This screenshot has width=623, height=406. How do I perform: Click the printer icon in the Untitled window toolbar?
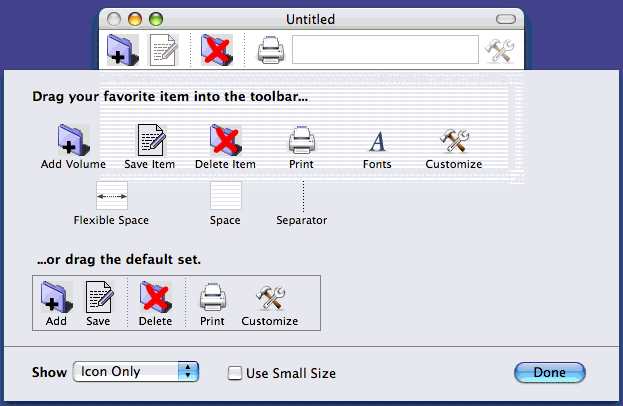coord(269,50)
